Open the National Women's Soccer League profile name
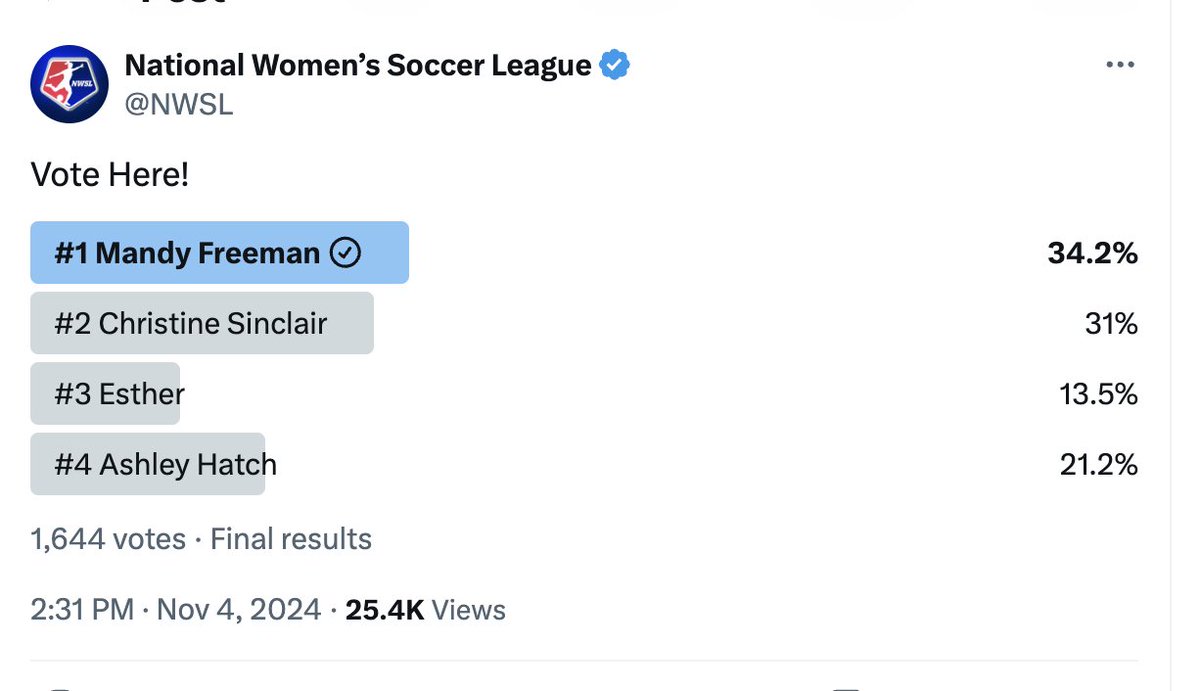The height and width of the screenshot is (691, 1200). tap(357, 66)
